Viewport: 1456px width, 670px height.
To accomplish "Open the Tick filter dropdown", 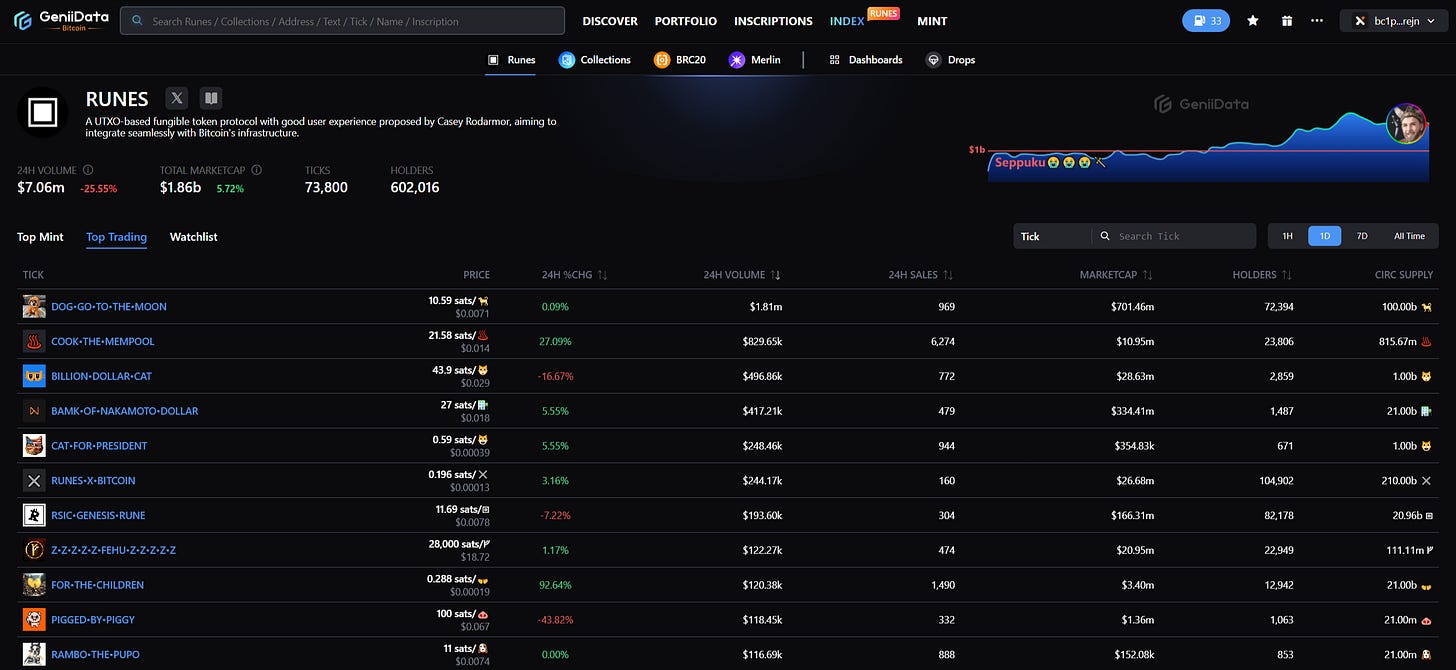I will pyautogui.click(x=1052, y=236).
